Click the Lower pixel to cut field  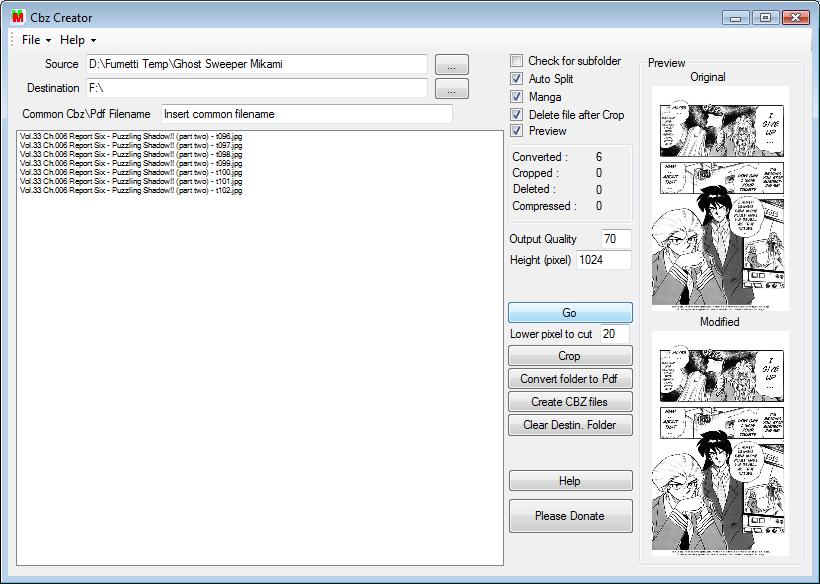614,334
